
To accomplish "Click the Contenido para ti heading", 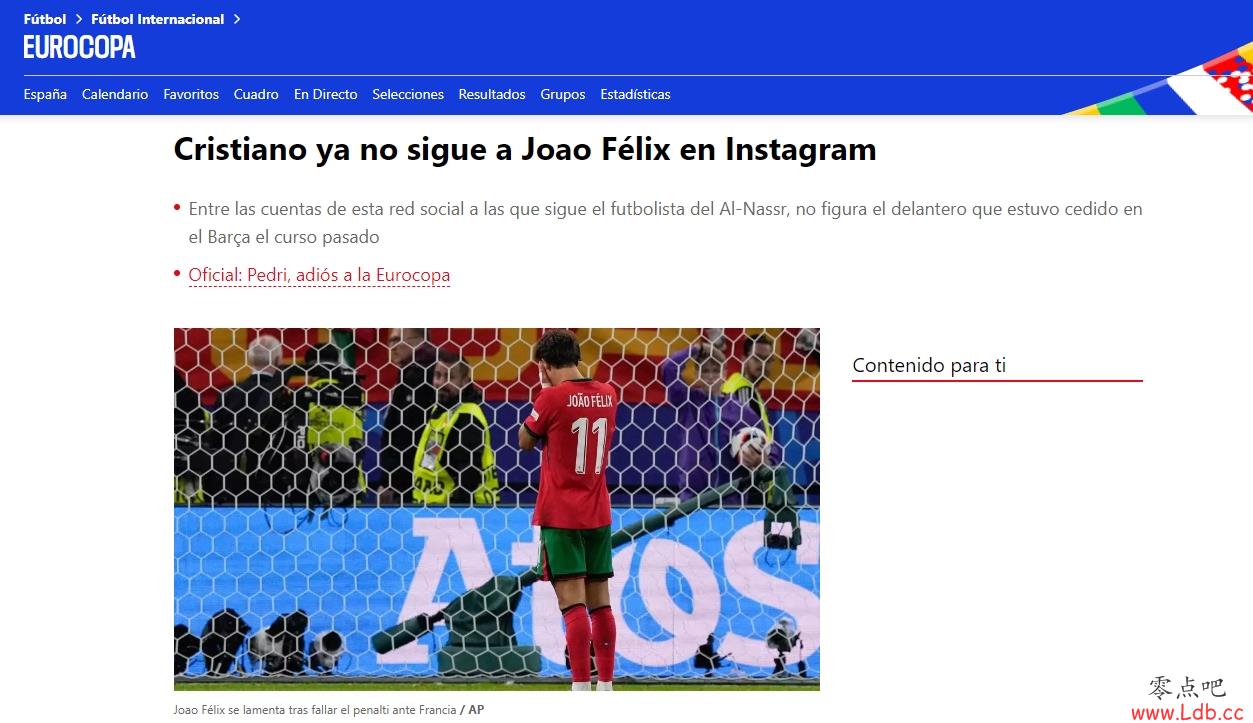I will (929, 365).
